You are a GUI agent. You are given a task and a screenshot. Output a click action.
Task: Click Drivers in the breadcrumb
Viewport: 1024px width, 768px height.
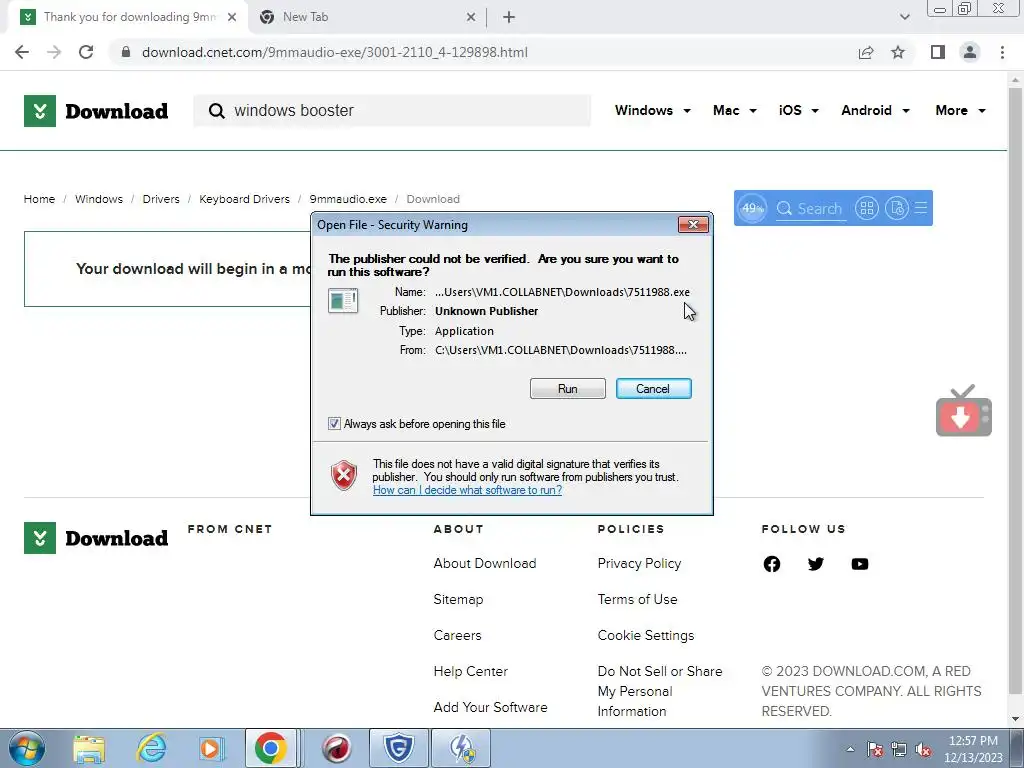click(x=161, y=199)
